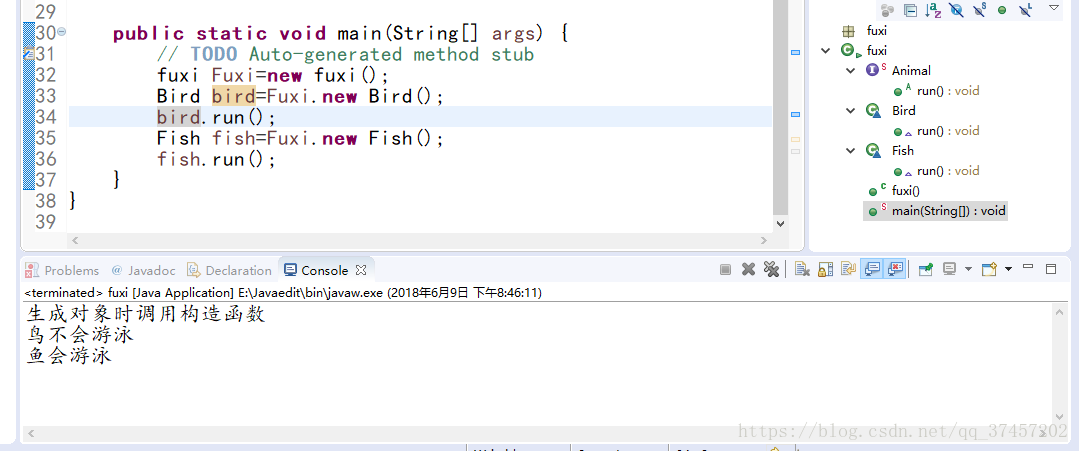Screen dimensions: 1079x451
Task: Toggle Hide Non-Public Members green dot
Action: [1002, 10]
